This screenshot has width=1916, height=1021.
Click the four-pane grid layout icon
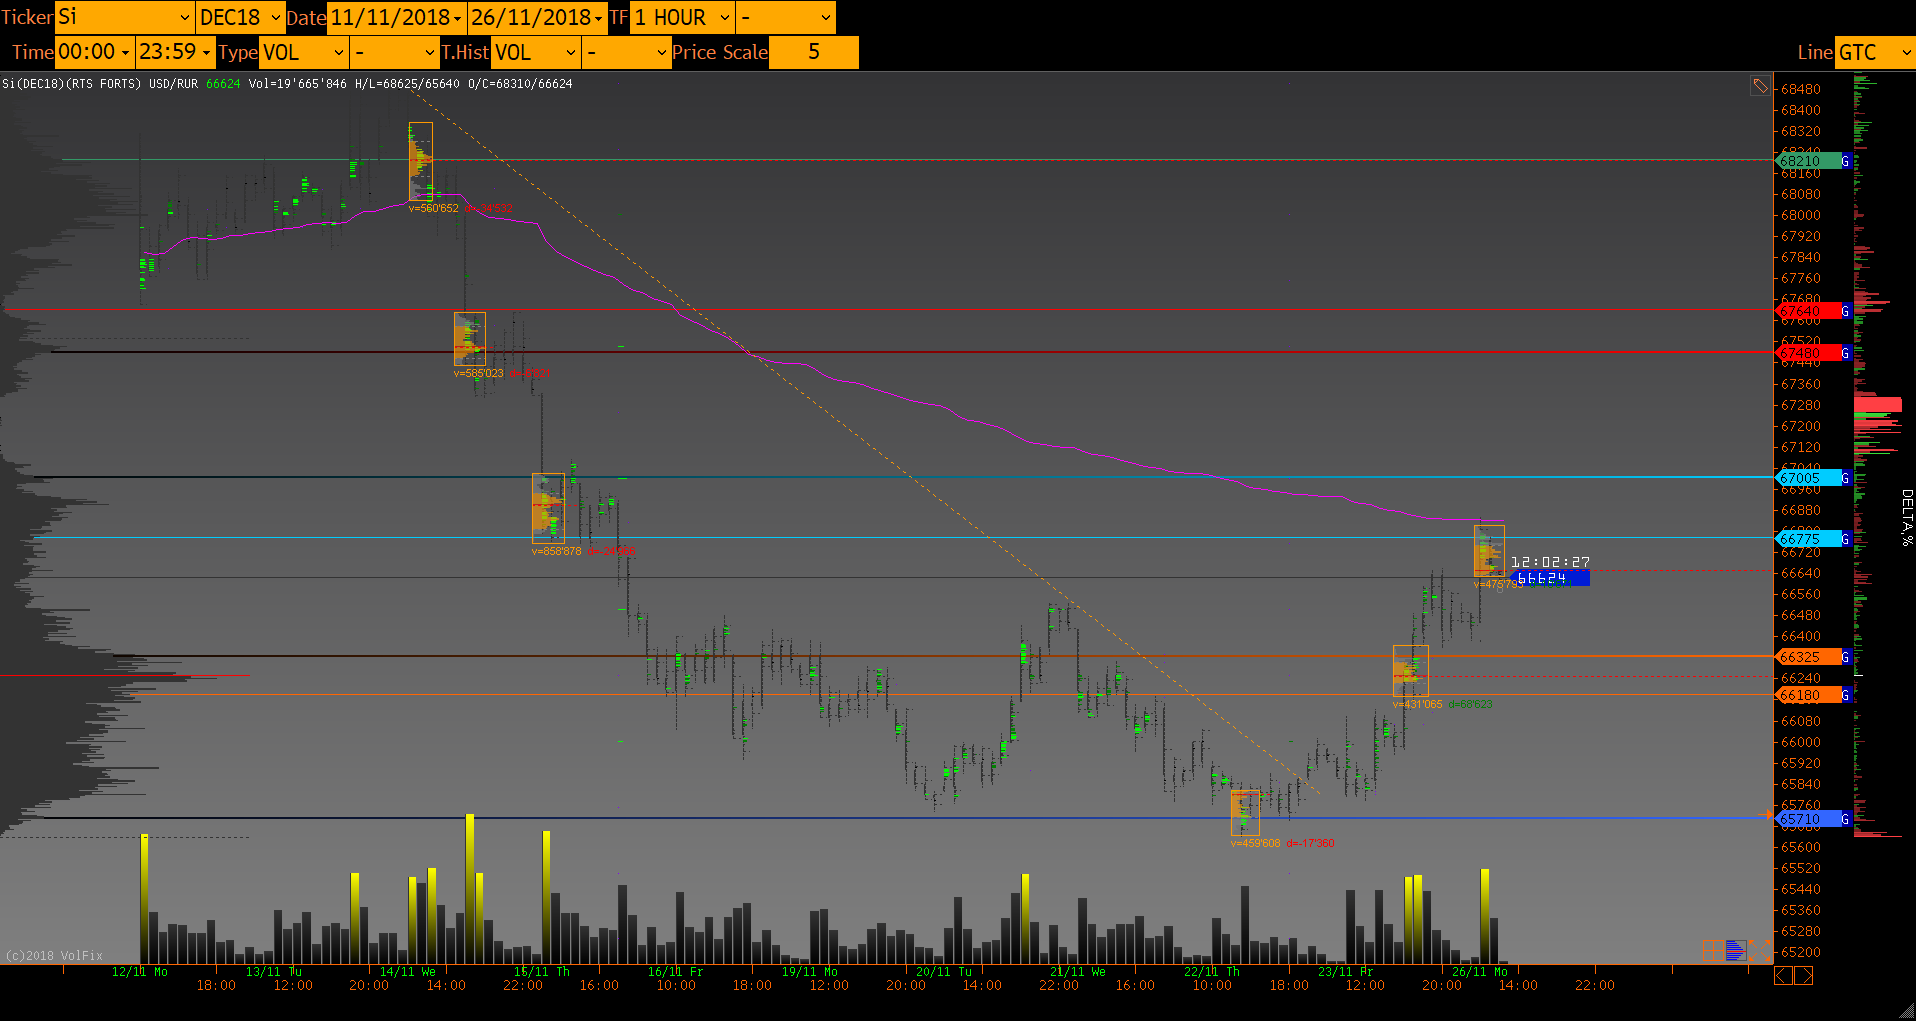pos(1713,950)
